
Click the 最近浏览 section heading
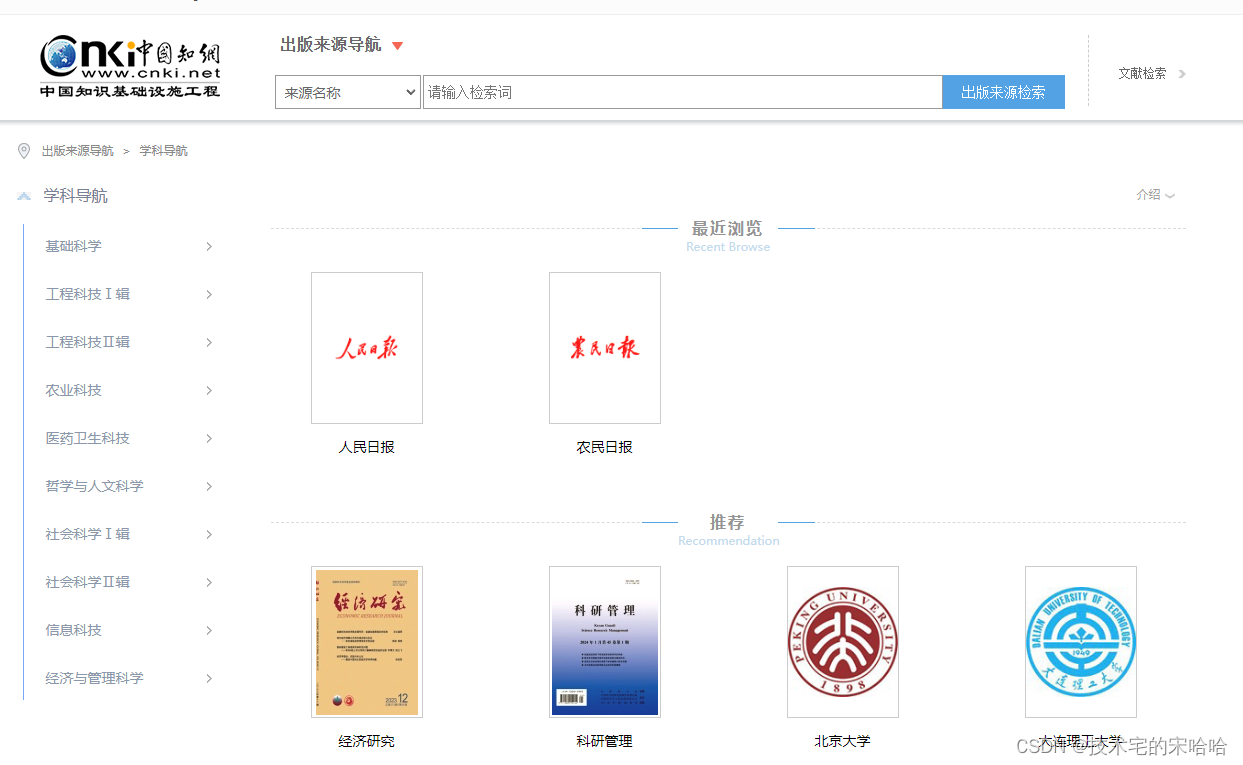tap(727, 229)
